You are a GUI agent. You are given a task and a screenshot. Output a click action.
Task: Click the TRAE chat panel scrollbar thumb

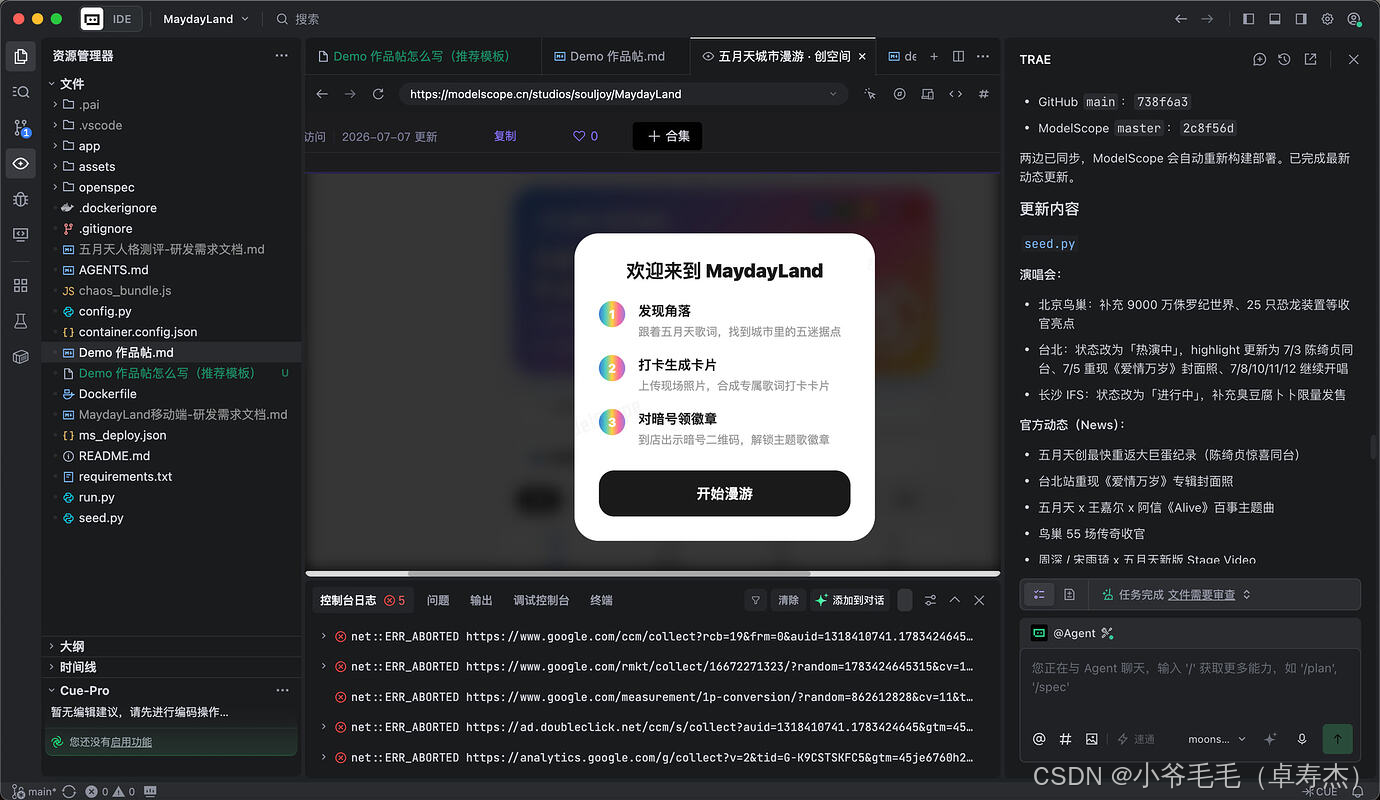pyautogui.click(x=1375, y=447)
